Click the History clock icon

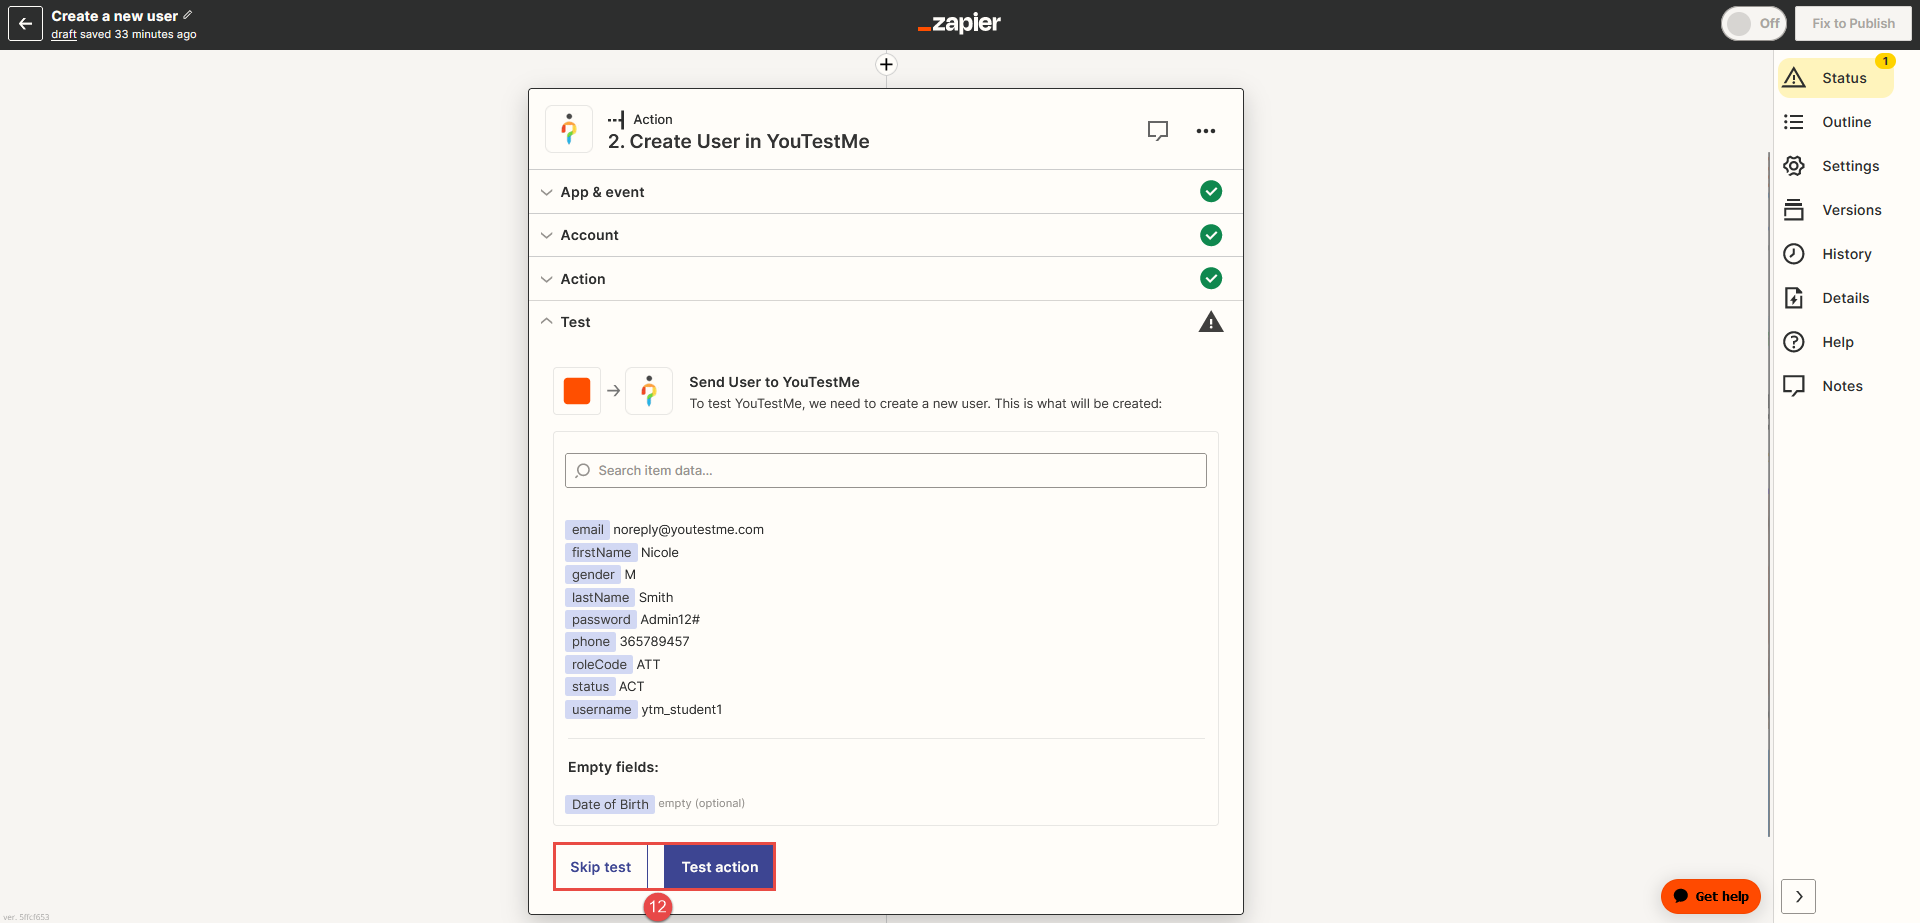[x=1794, y=254]
